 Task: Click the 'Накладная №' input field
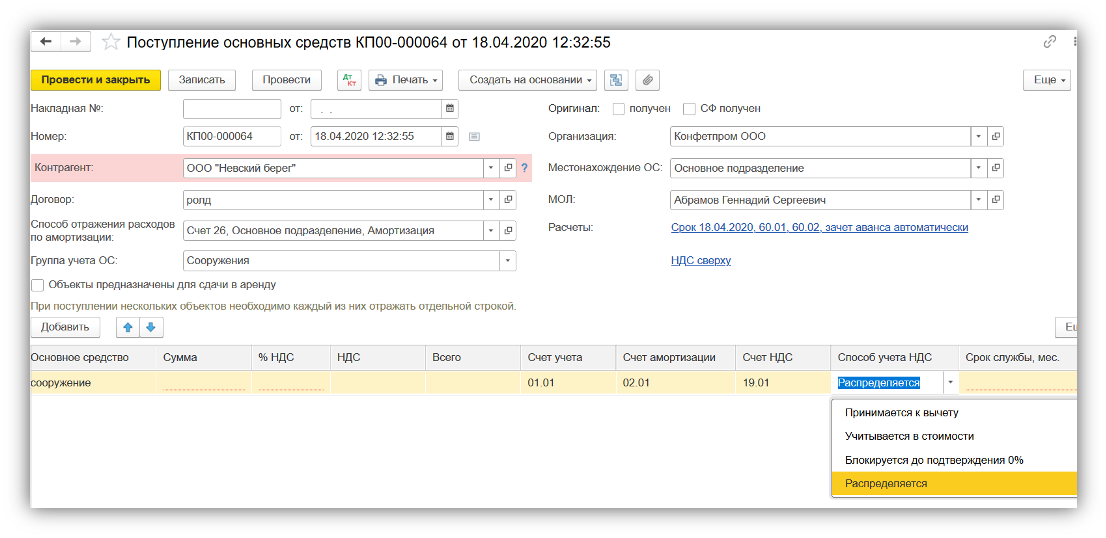coord(232,109)
